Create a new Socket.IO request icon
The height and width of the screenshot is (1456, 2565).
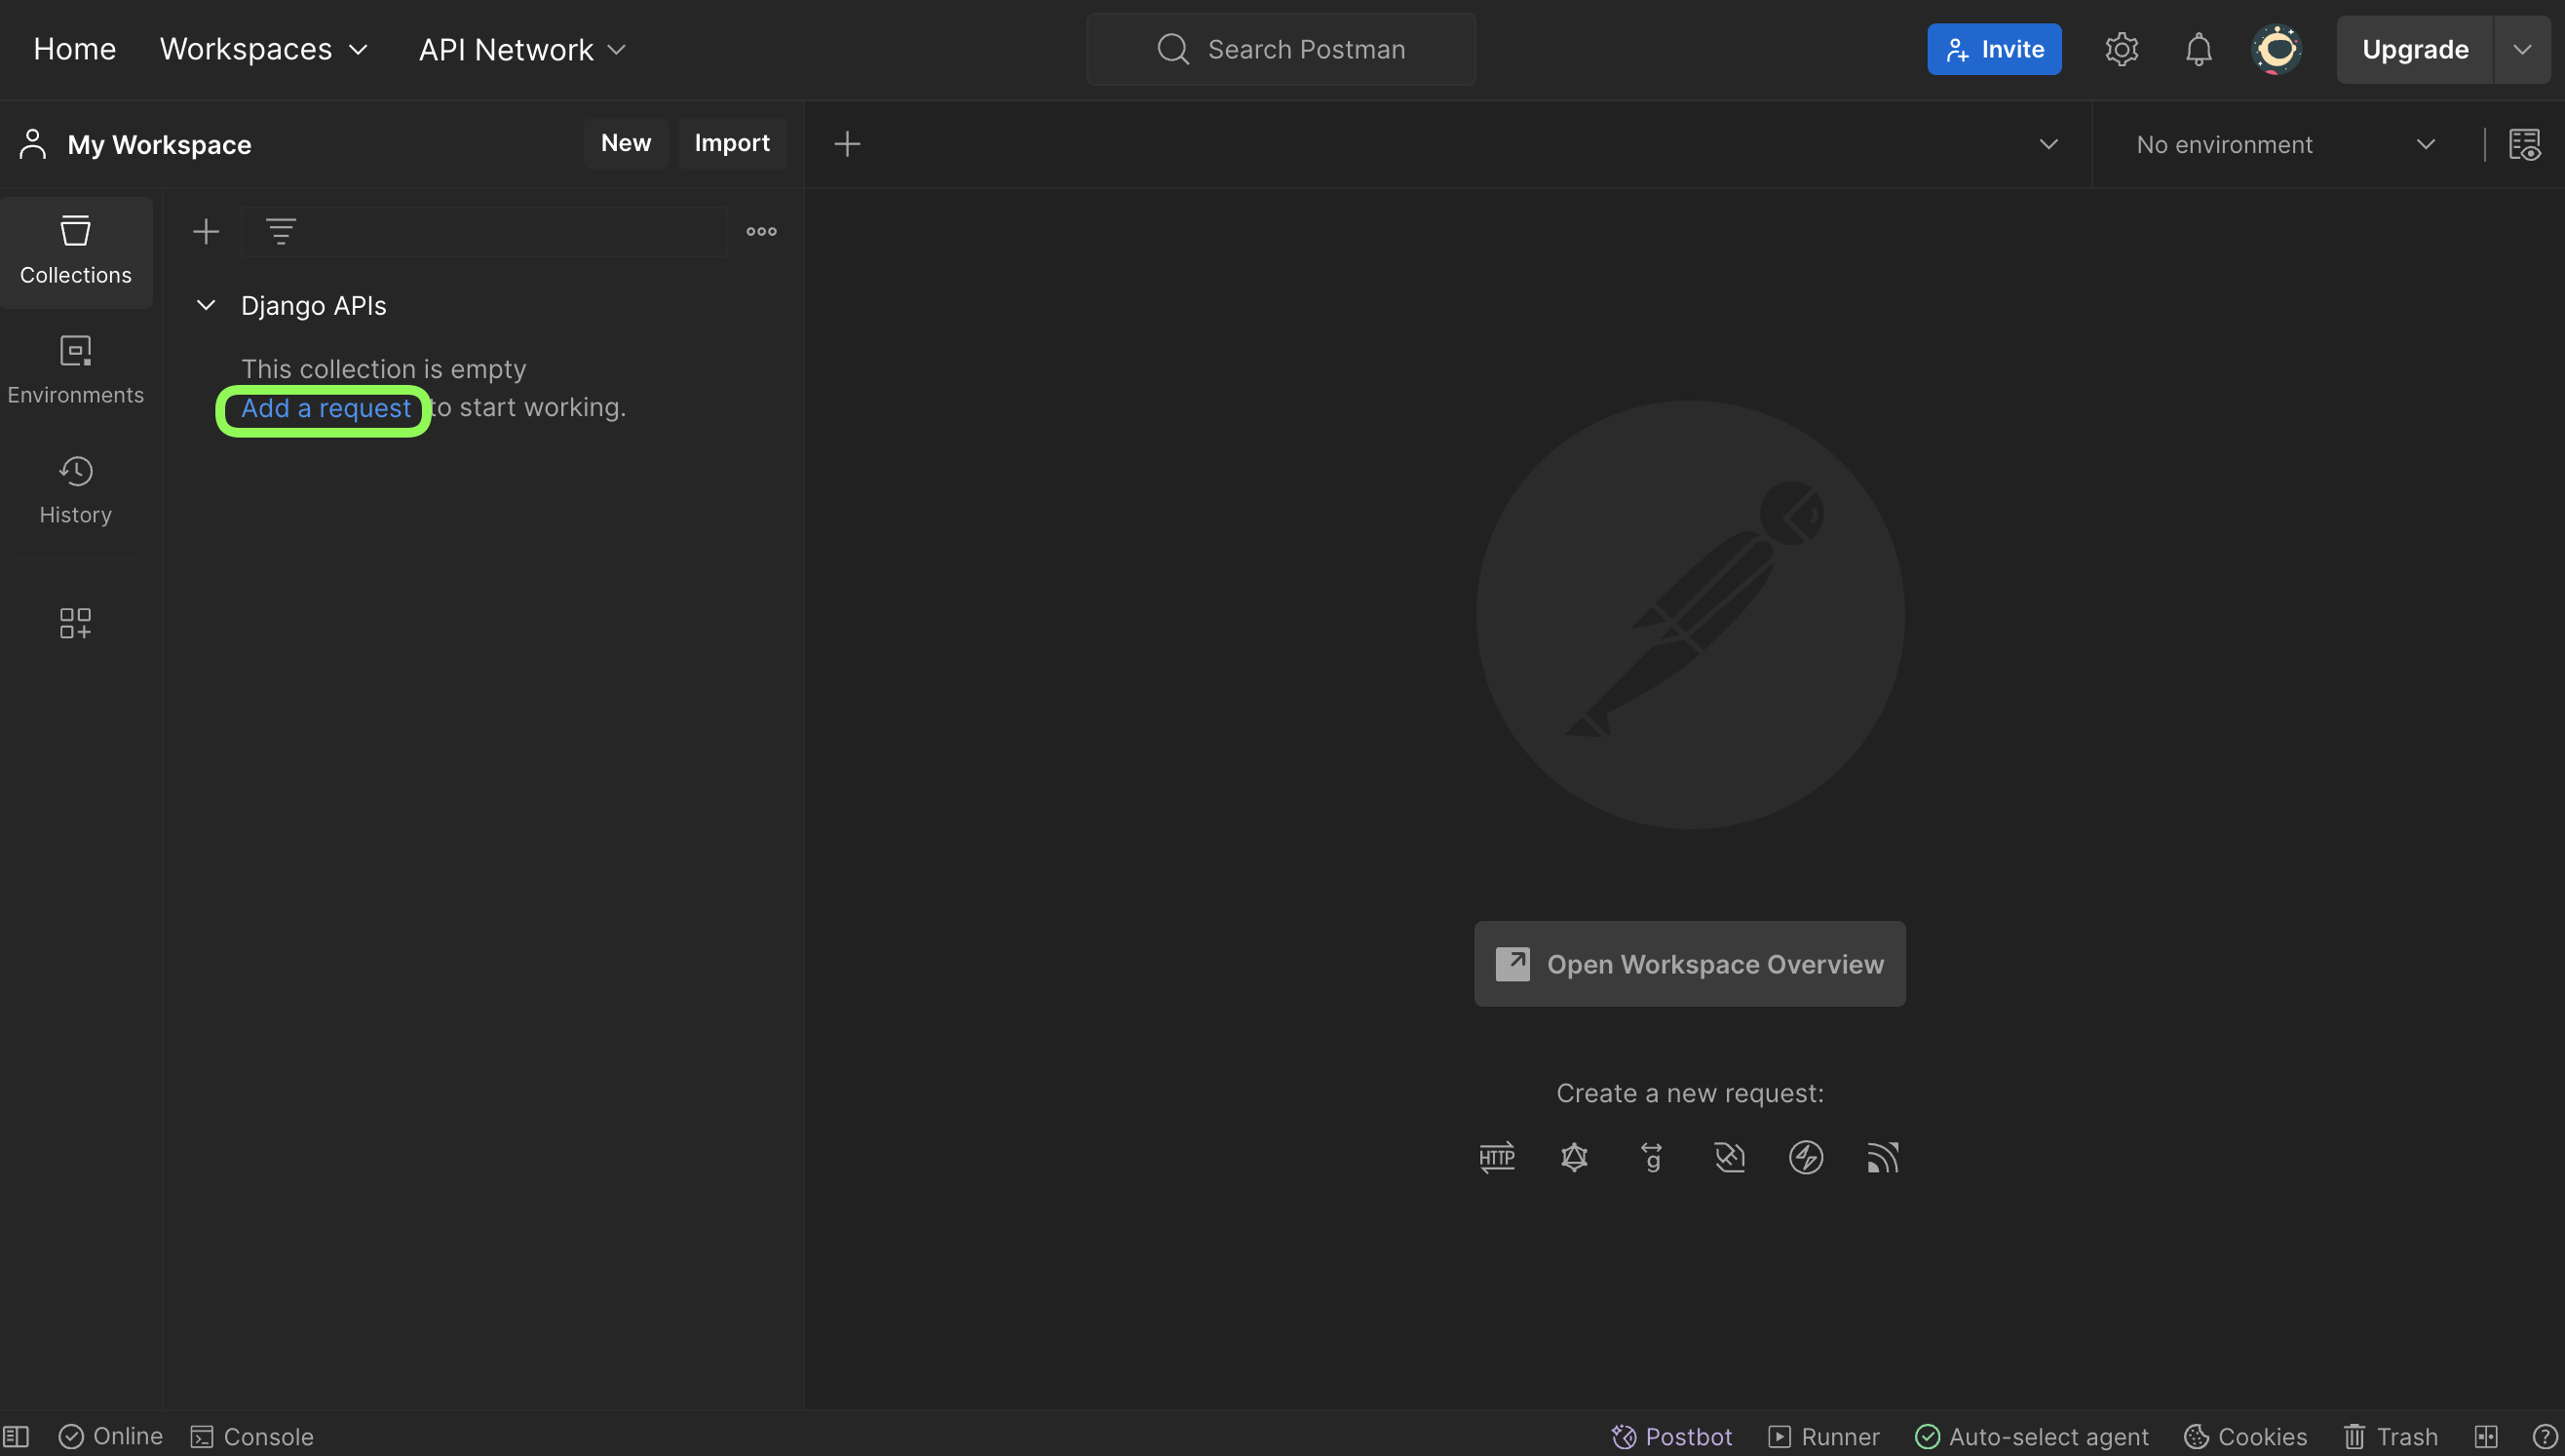(x=1806, y=1157)
